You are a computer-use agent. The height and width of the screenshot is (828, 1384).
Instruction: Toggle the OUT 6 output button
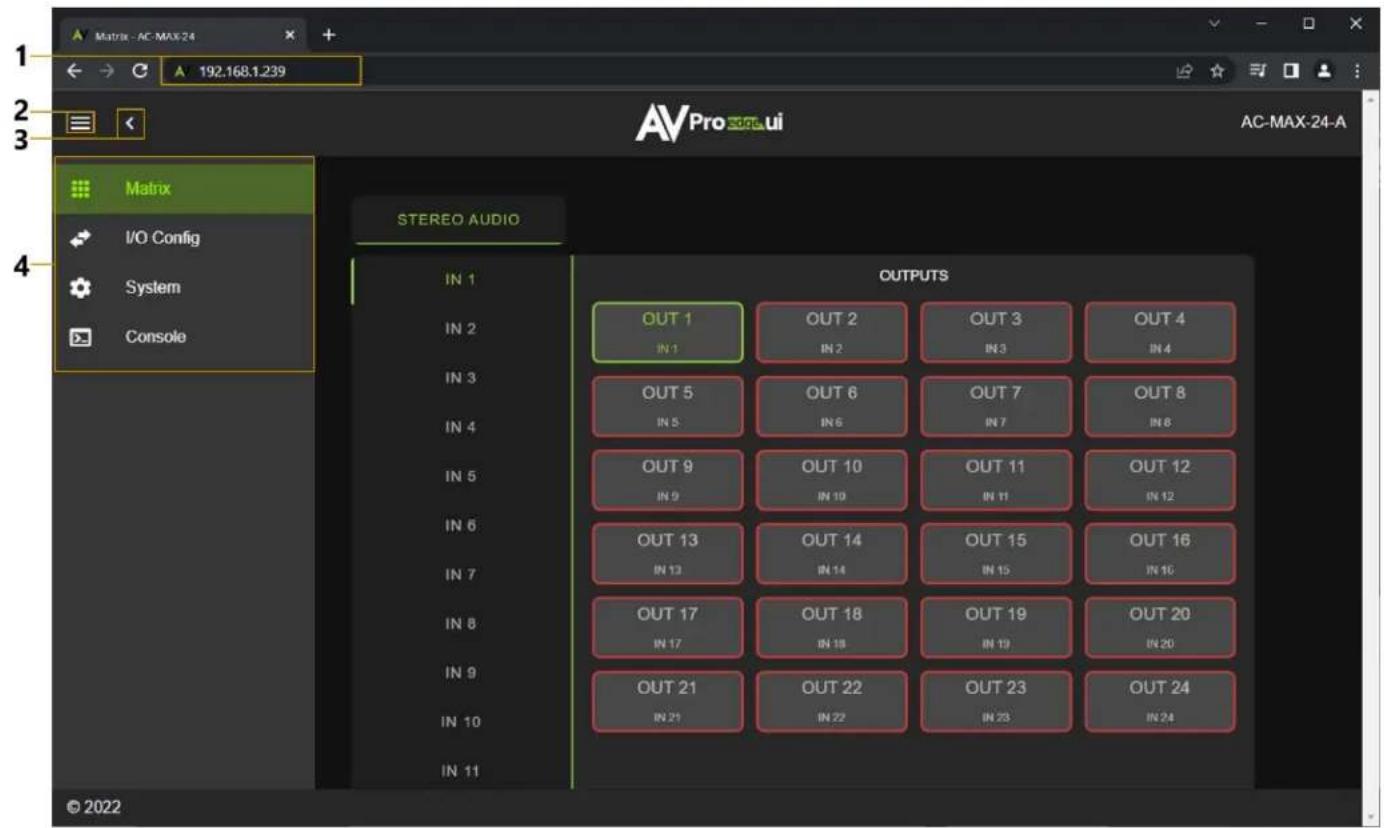[x=832, y=406]
